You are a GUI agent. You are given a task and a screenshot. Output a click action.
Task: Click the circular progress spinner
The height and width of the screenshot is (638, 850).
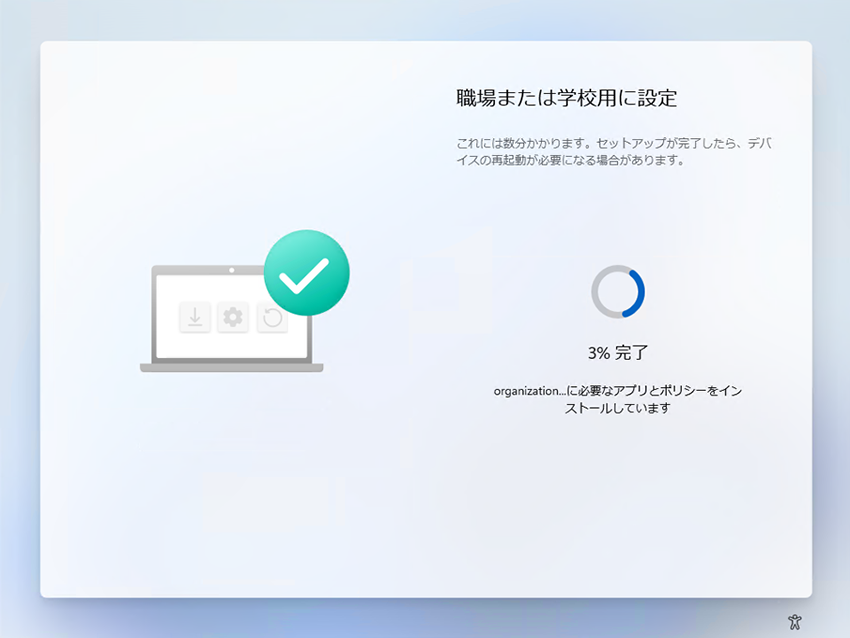click(x=618, y=292)
